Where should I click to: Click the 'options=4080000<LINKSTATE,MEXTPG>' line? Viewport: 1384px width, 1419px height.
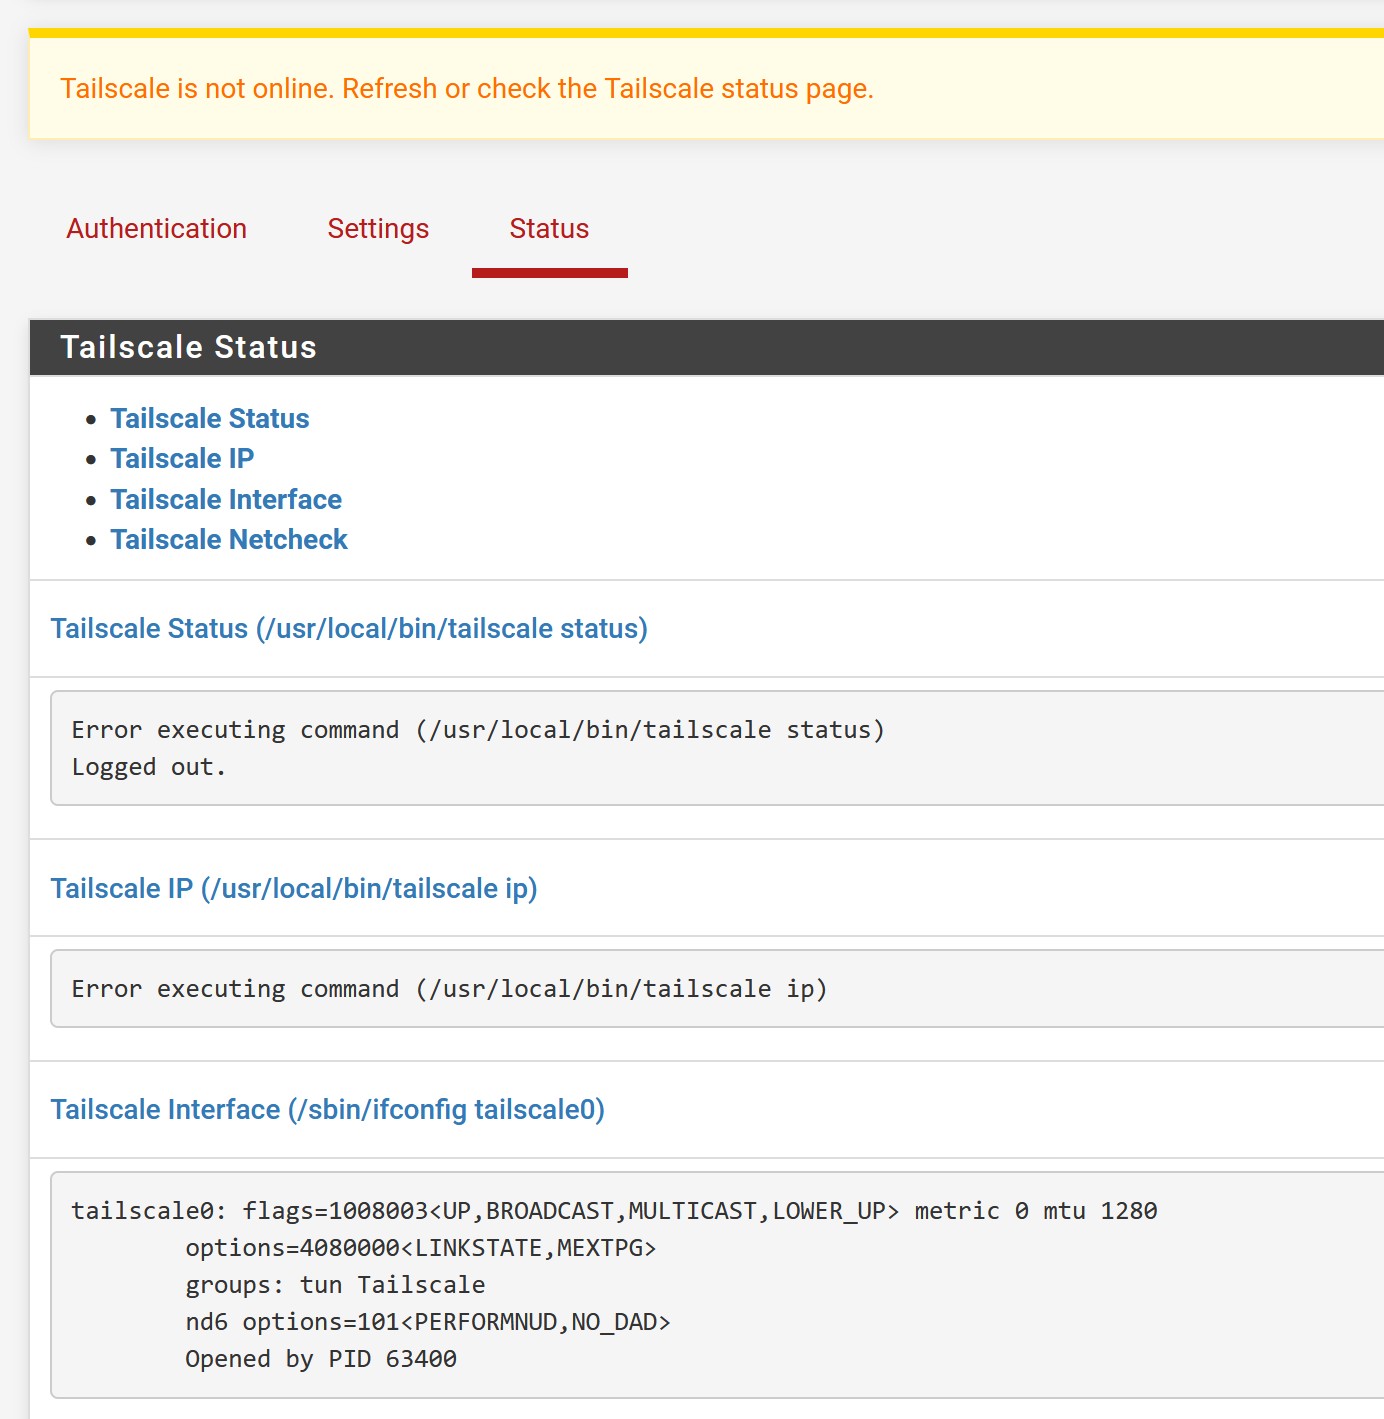pyautogui.click(x=420, y=1248)
